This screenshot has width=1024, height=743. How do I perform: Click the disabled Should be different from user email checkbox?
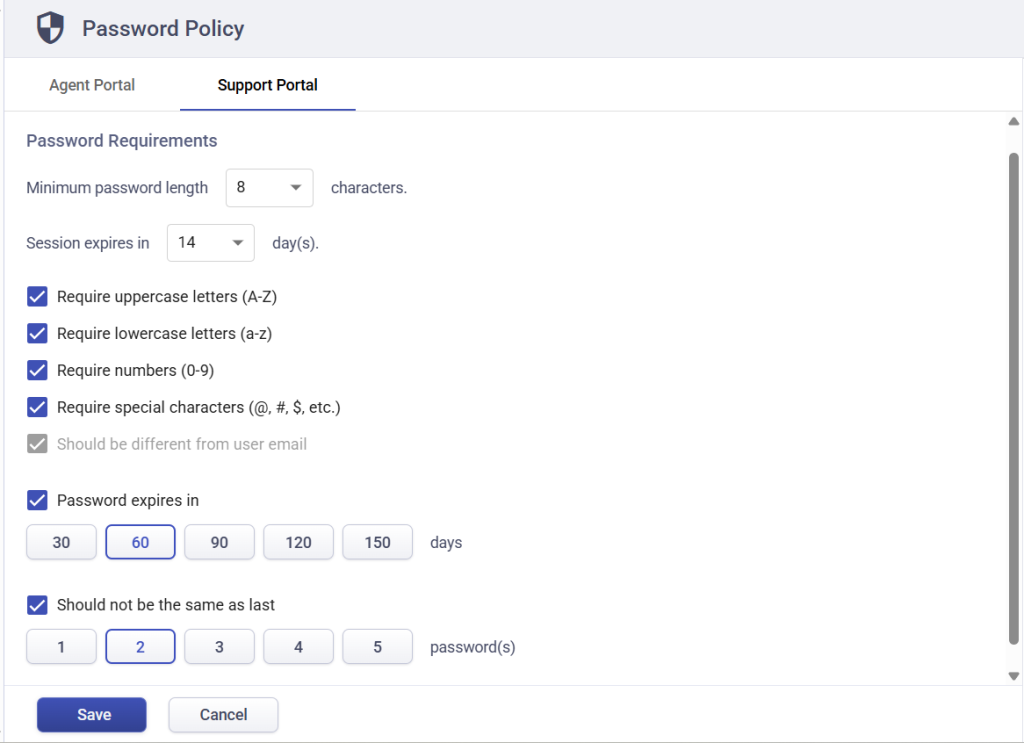point(37,444)
